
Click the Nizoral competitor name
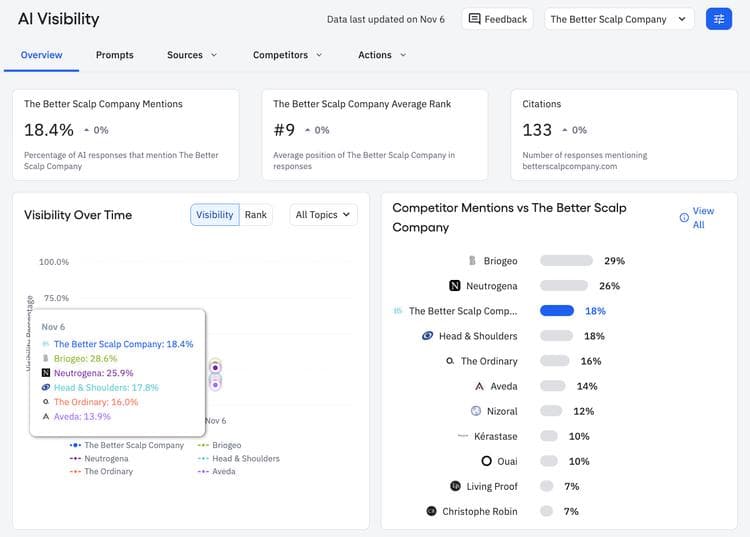click(502, 411)
